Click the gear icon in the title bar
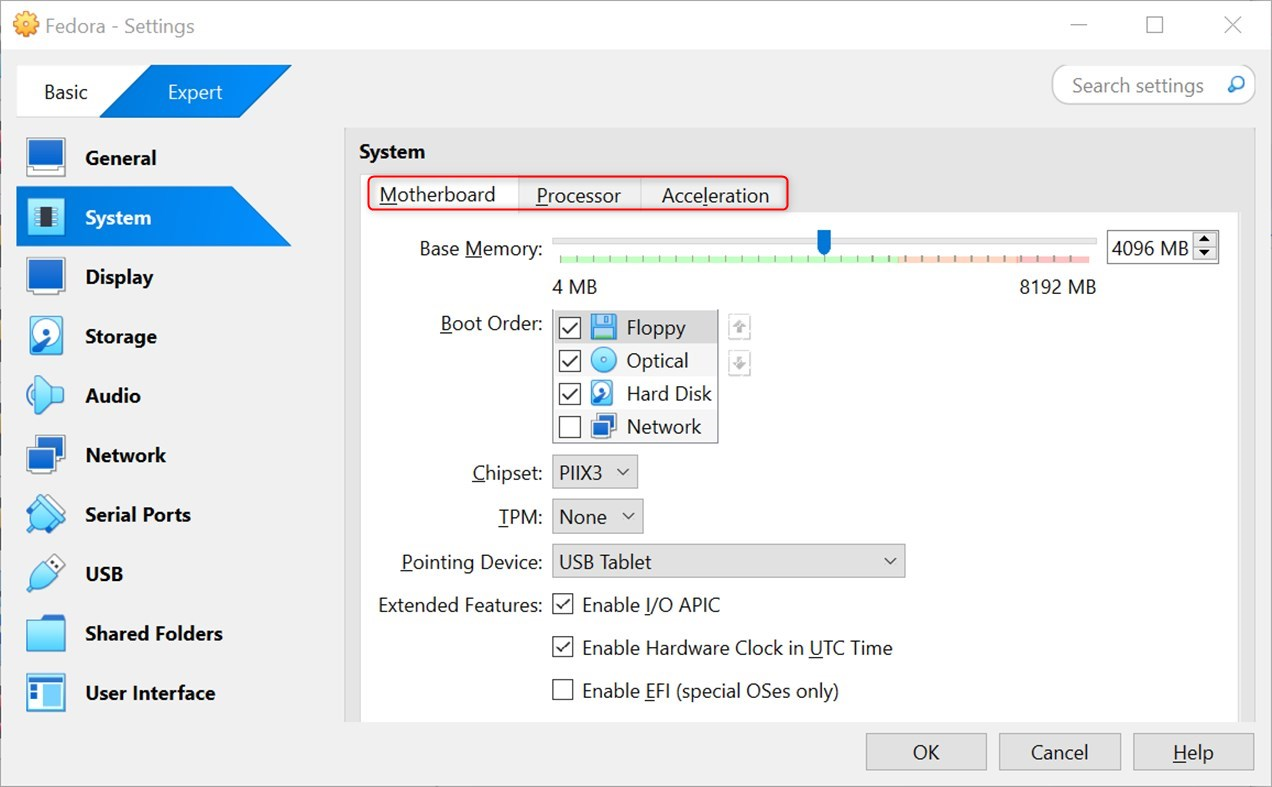1272x787 pixels. [25, 25]
